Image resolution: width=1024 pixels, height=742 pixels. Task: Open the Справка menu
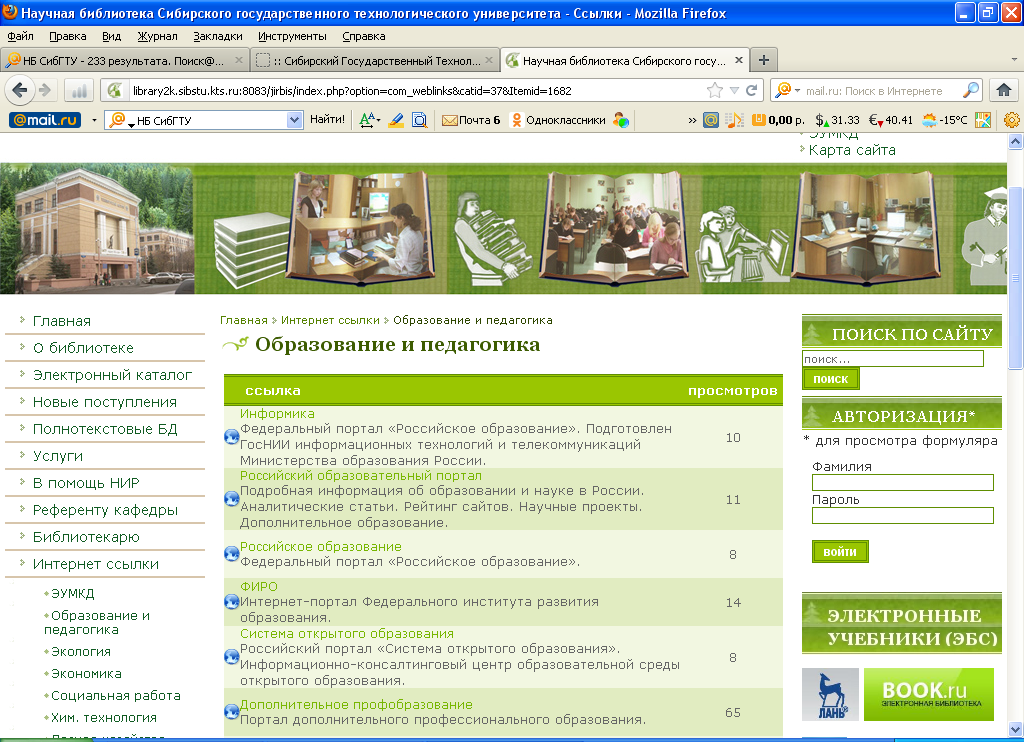364,36
